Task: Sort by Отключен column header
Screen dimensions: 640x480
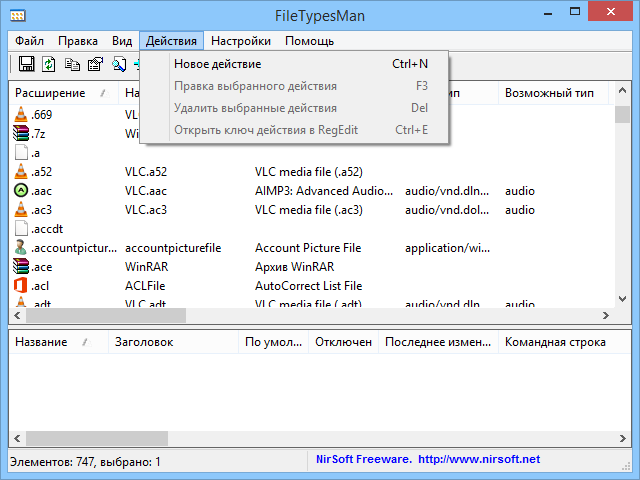Action: click(344, 342)
